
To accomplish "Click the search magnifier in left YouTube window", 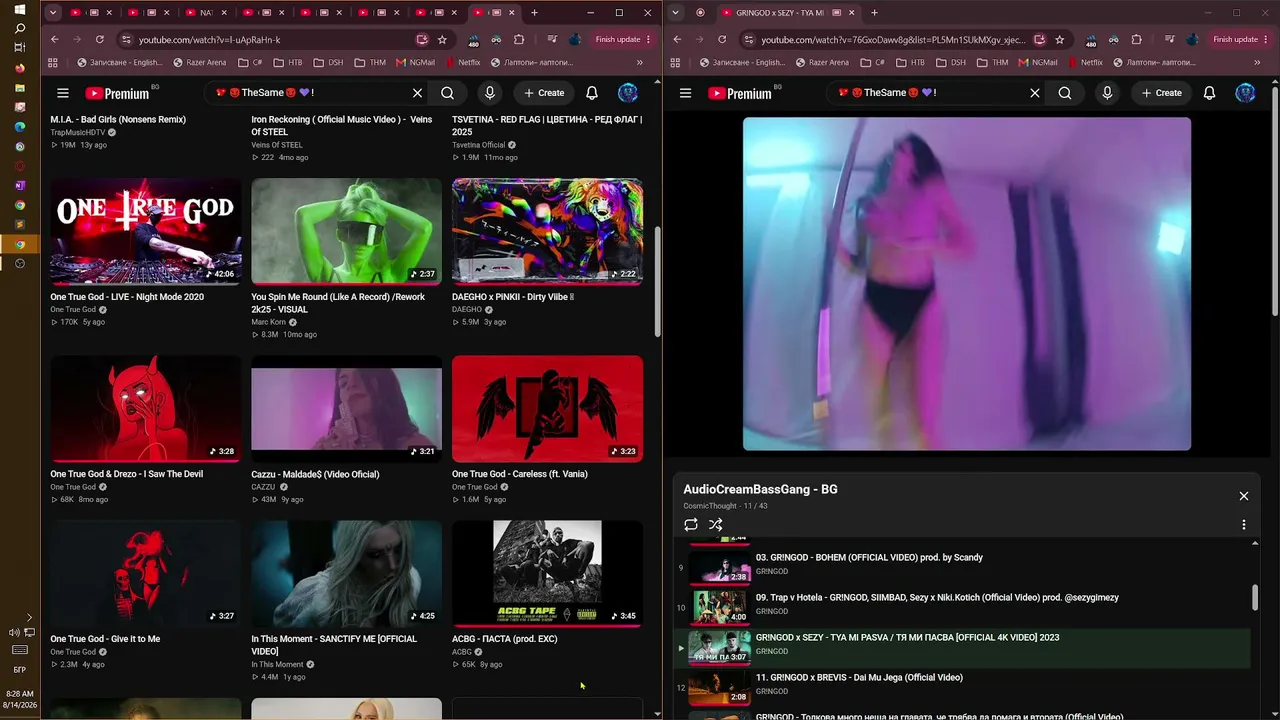I will point(448,93).
